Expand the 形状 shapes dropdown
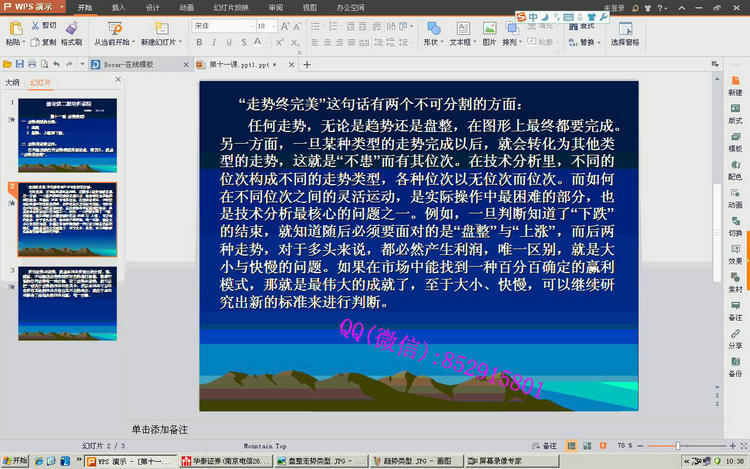Image resolution: width=750 pixels, height=469 pixels. 432,43
